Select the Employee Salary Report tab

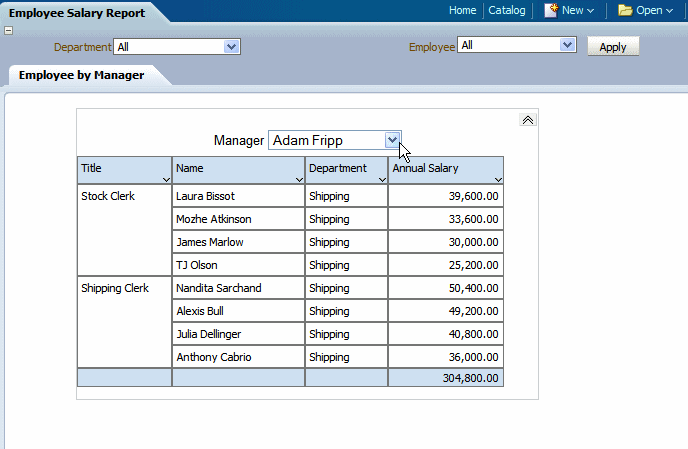(77, 13)
